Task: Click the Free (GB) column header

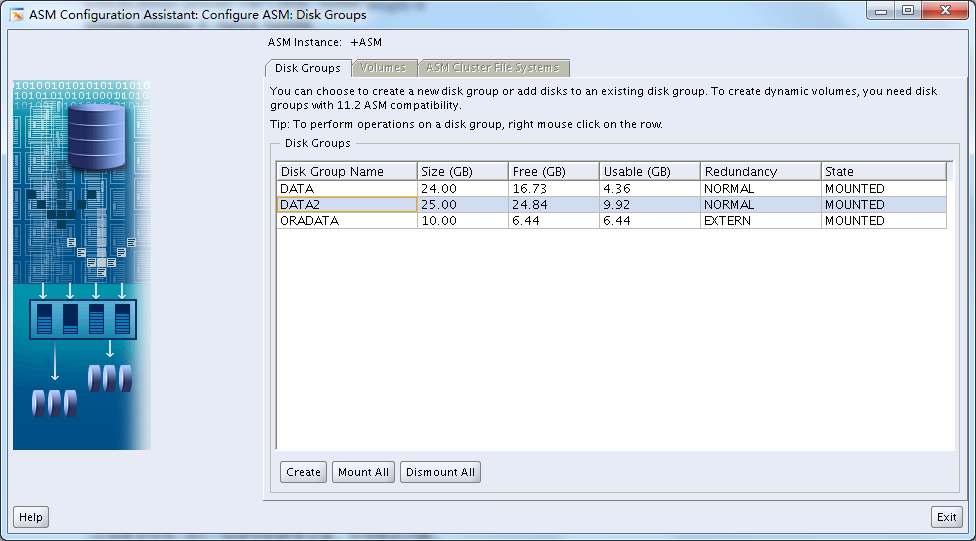Action: coord(554,171)
